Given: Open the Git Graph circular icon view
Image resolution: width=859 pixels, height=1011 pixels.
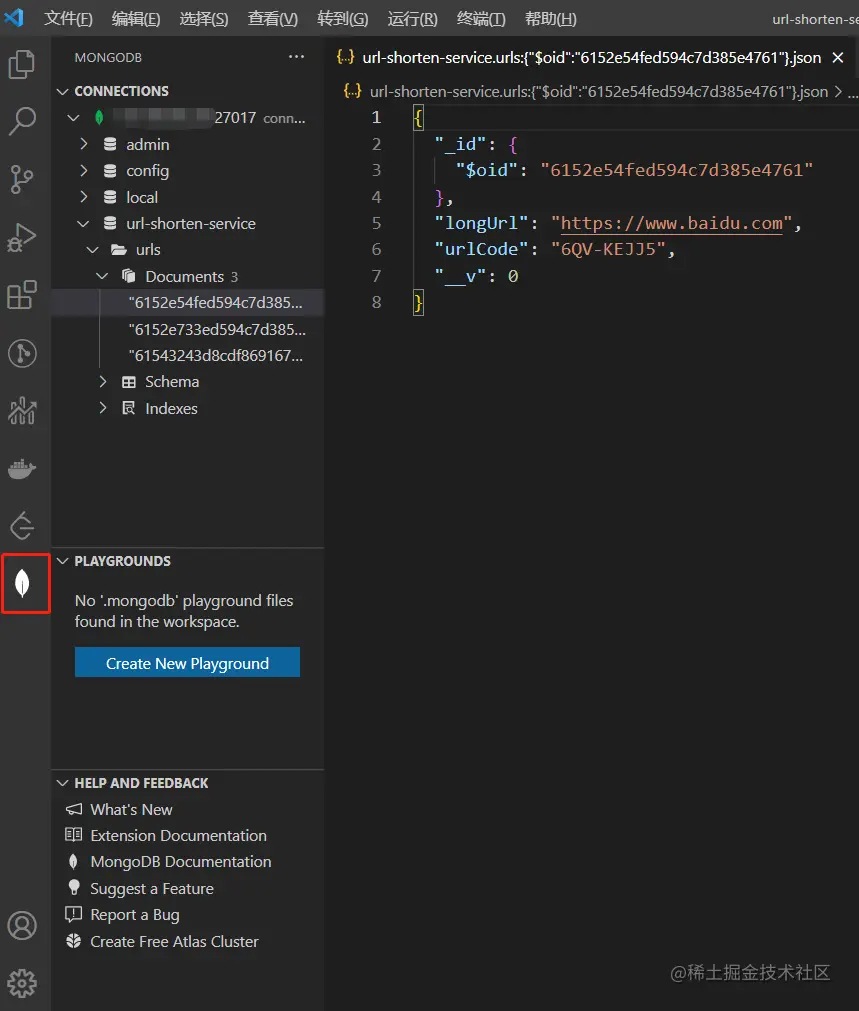Looking at the screenshot, I should pos(22,353).
